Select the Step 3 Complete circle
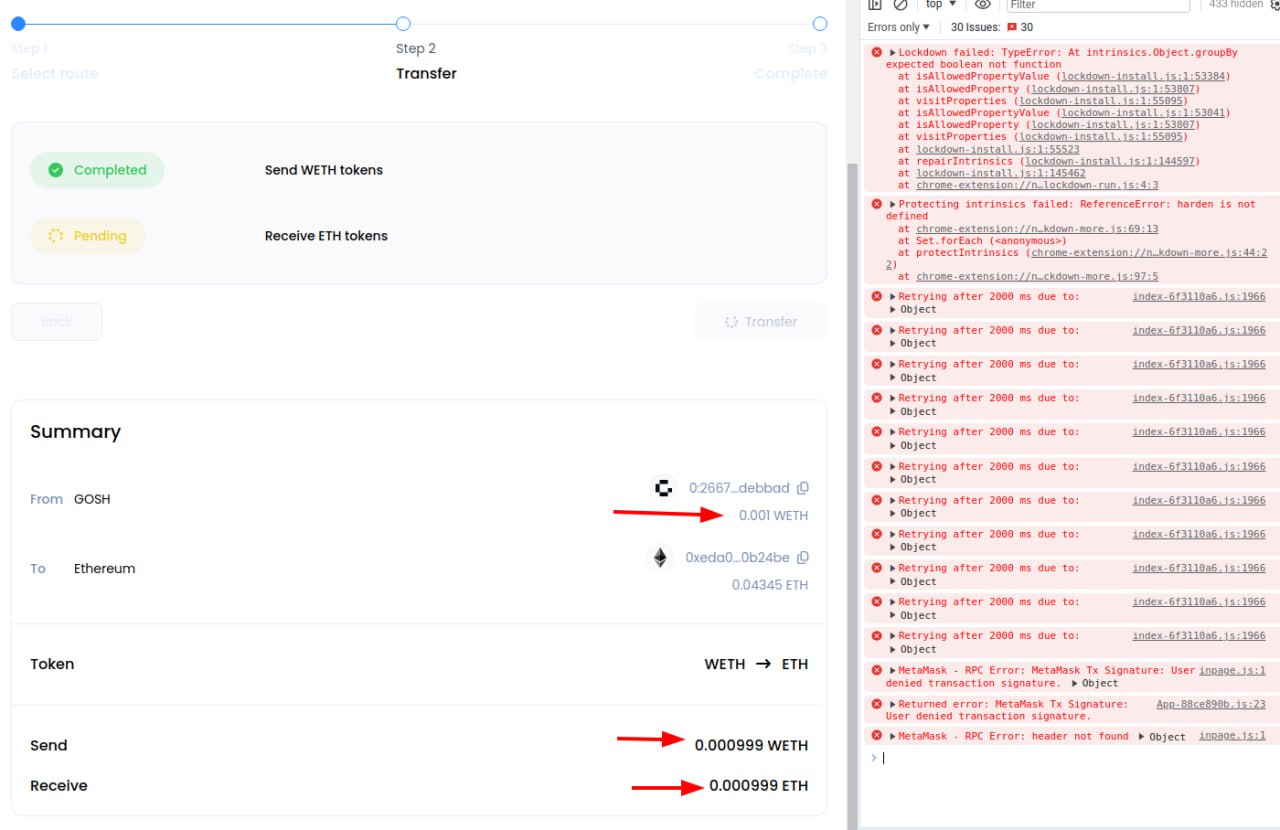 [820, 23]
